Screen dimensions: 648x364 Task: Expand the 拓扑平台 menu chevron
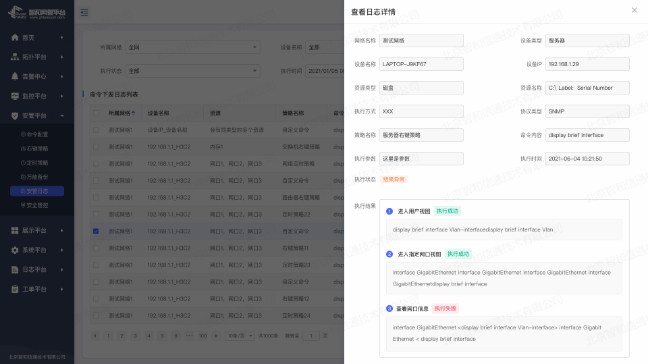[x=62, y=57]
